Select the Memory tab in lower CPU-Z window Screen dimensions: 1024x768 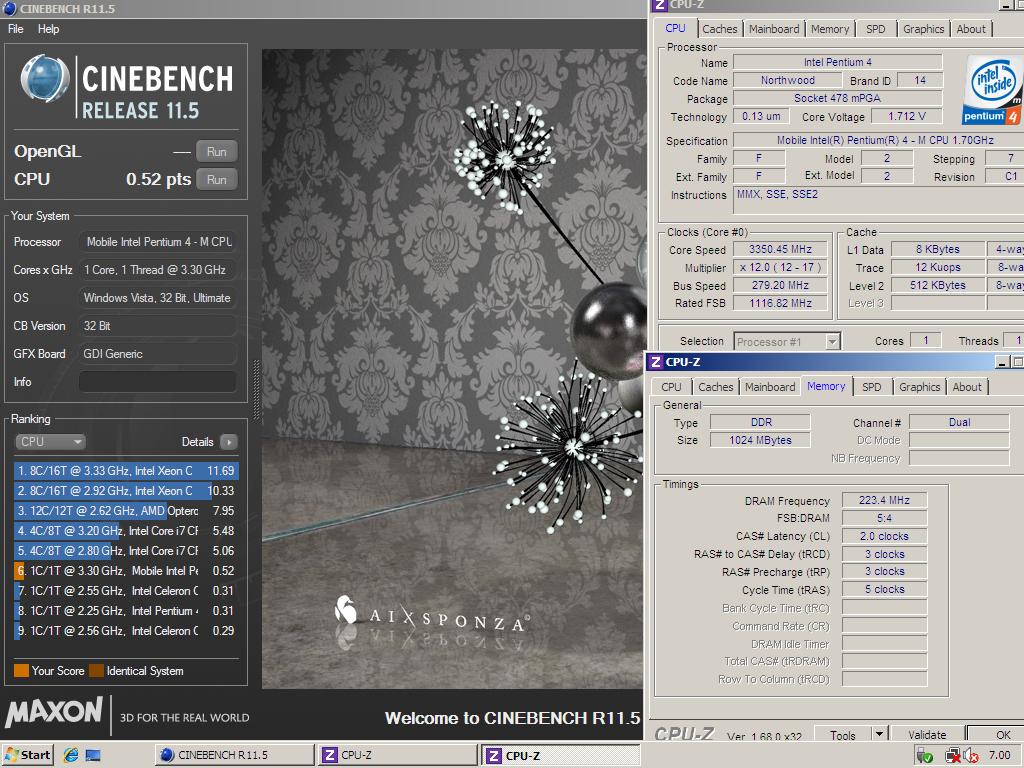[x=826, y=386]
